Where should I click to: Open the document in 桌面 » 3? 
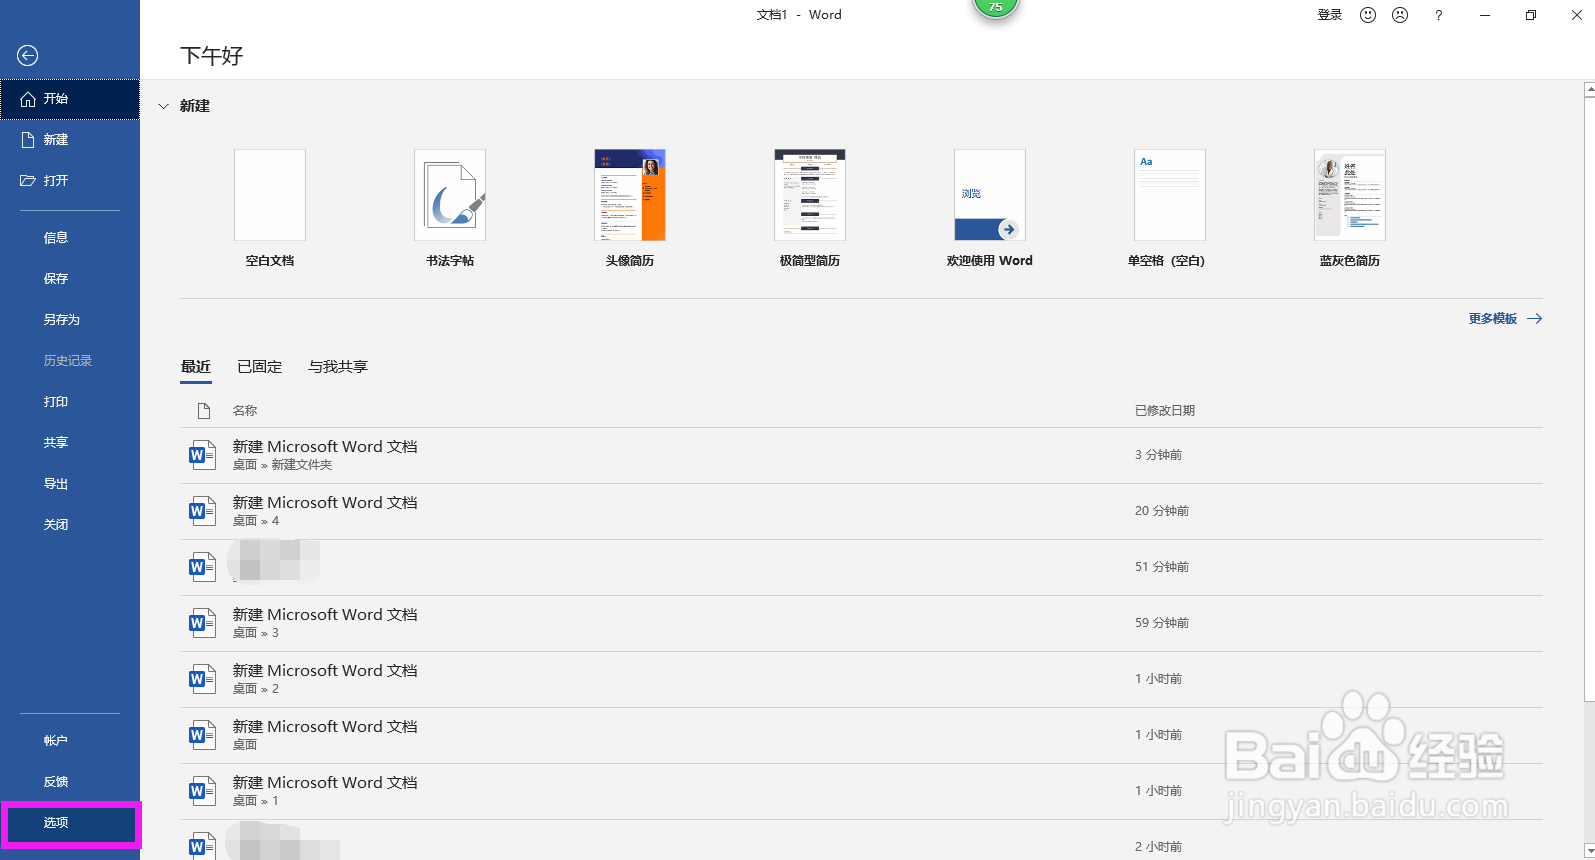coord(861,624)
